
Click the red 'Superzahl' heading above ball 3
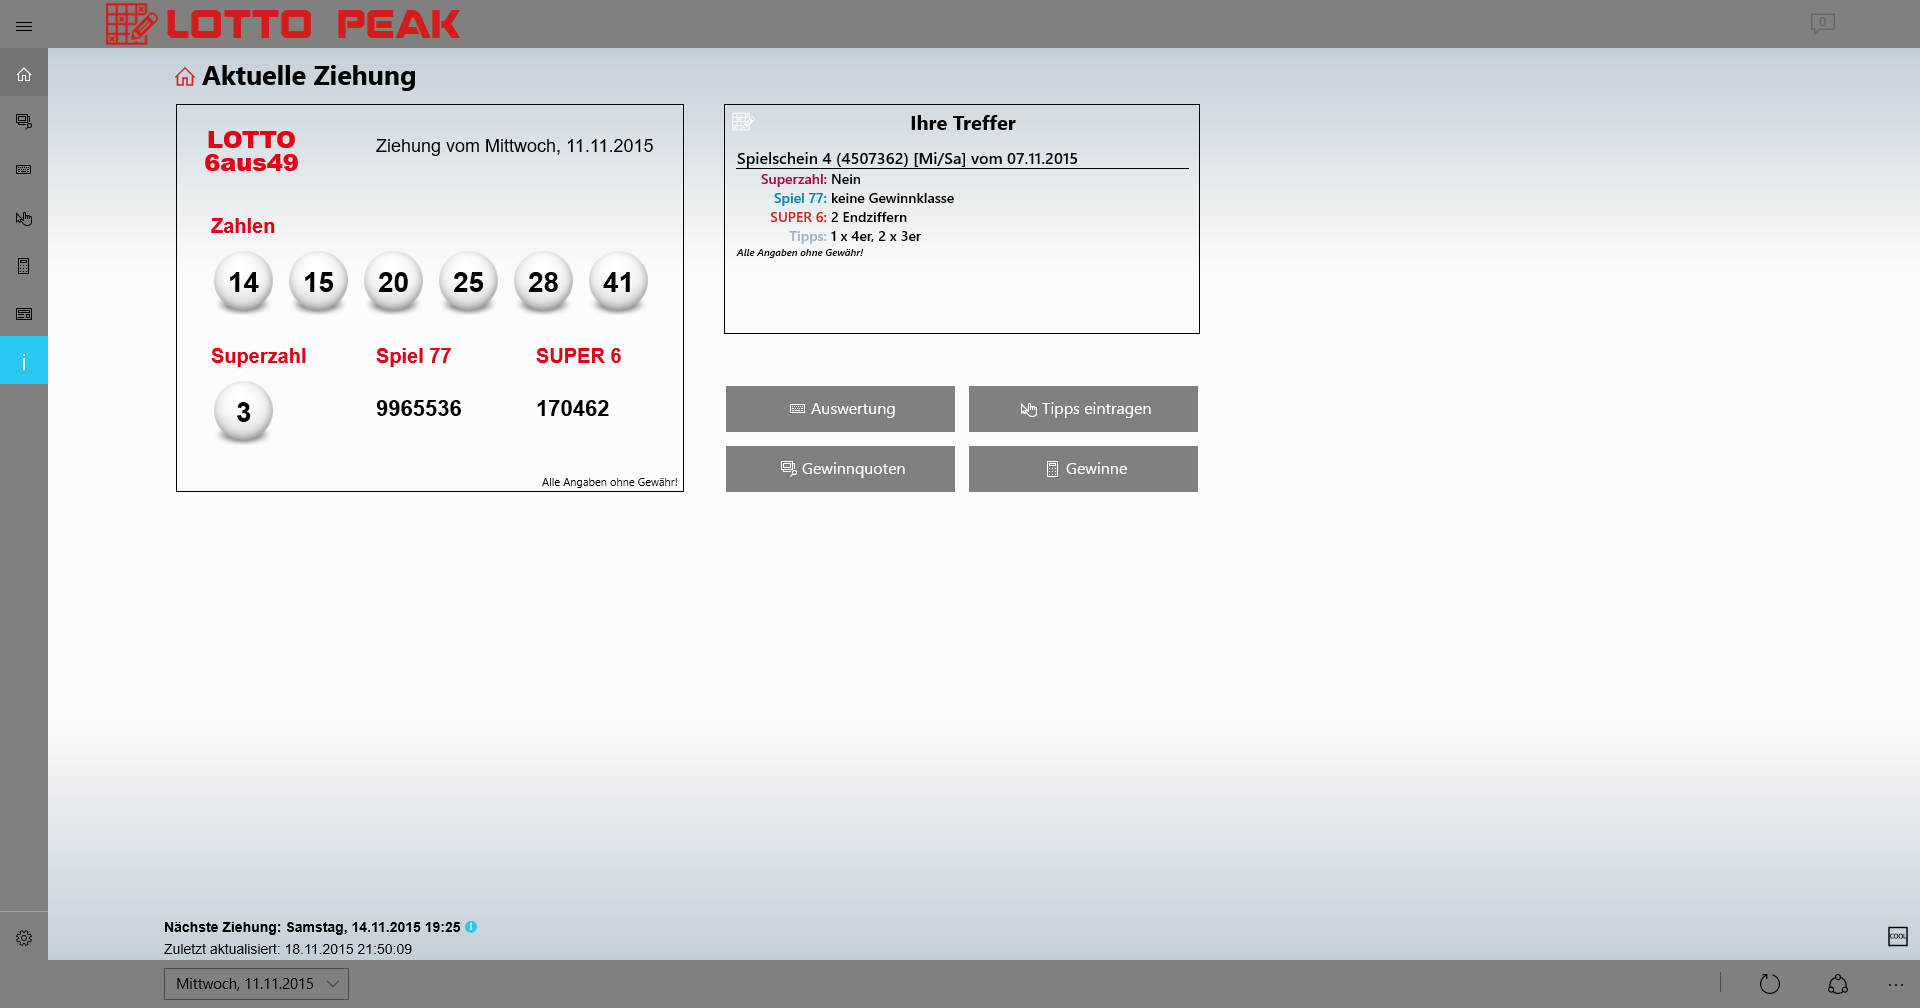pos(259,356)
